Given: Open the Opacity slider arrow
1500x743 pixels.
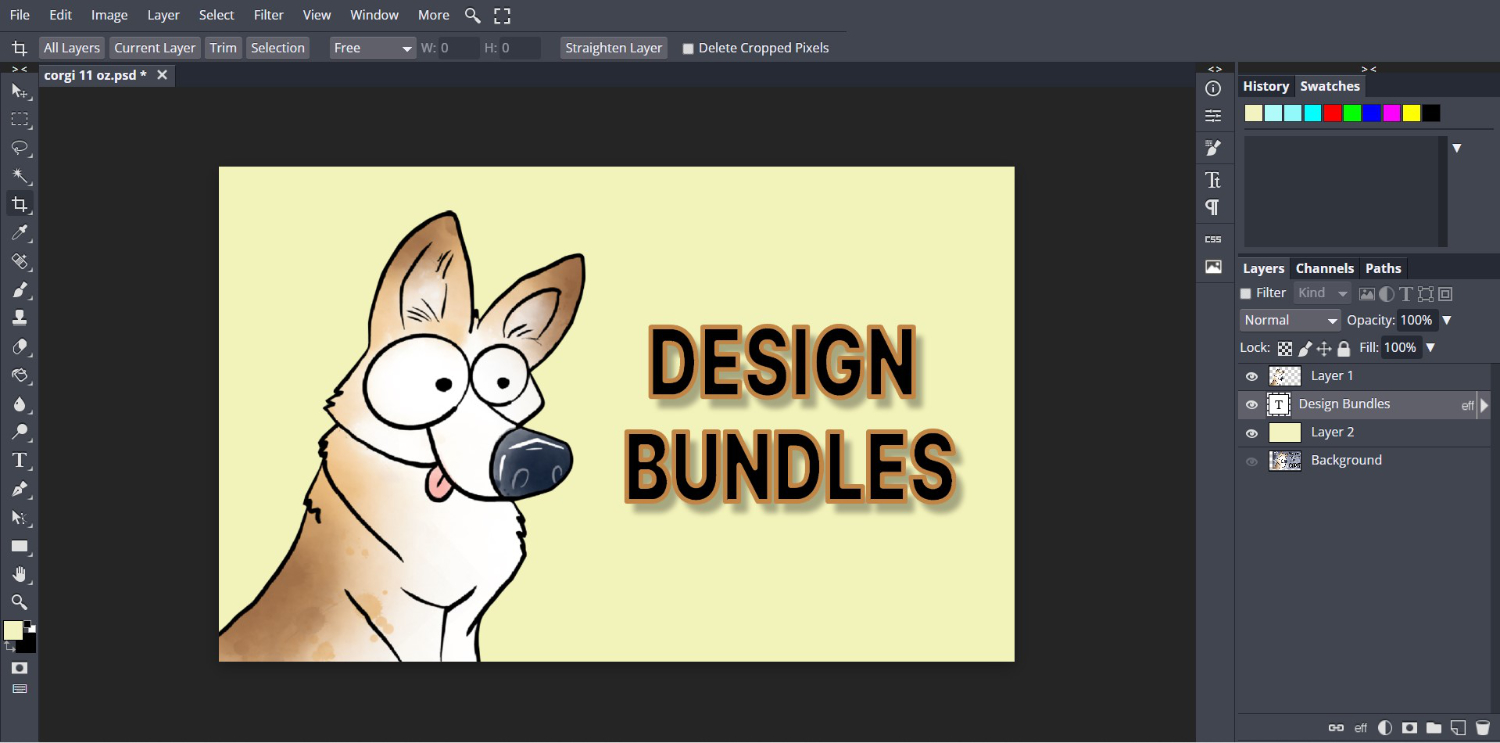Looking at the screenshot, I should pyautogui.click(x=1446, y=320).
